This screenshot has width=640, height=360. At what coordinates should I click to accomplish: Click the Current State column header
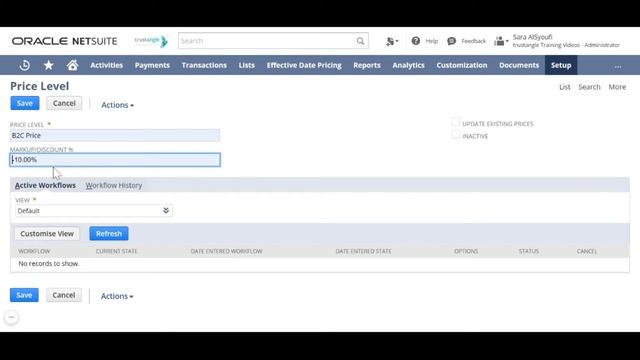coord(116,251)
